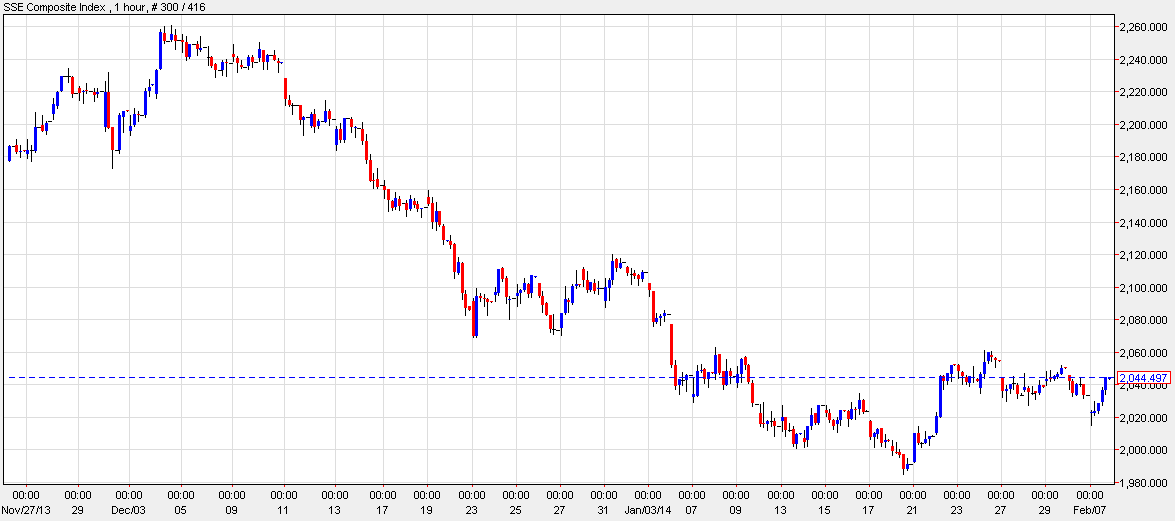Select the current price label 2,044.497

(x=1143, y=377)
